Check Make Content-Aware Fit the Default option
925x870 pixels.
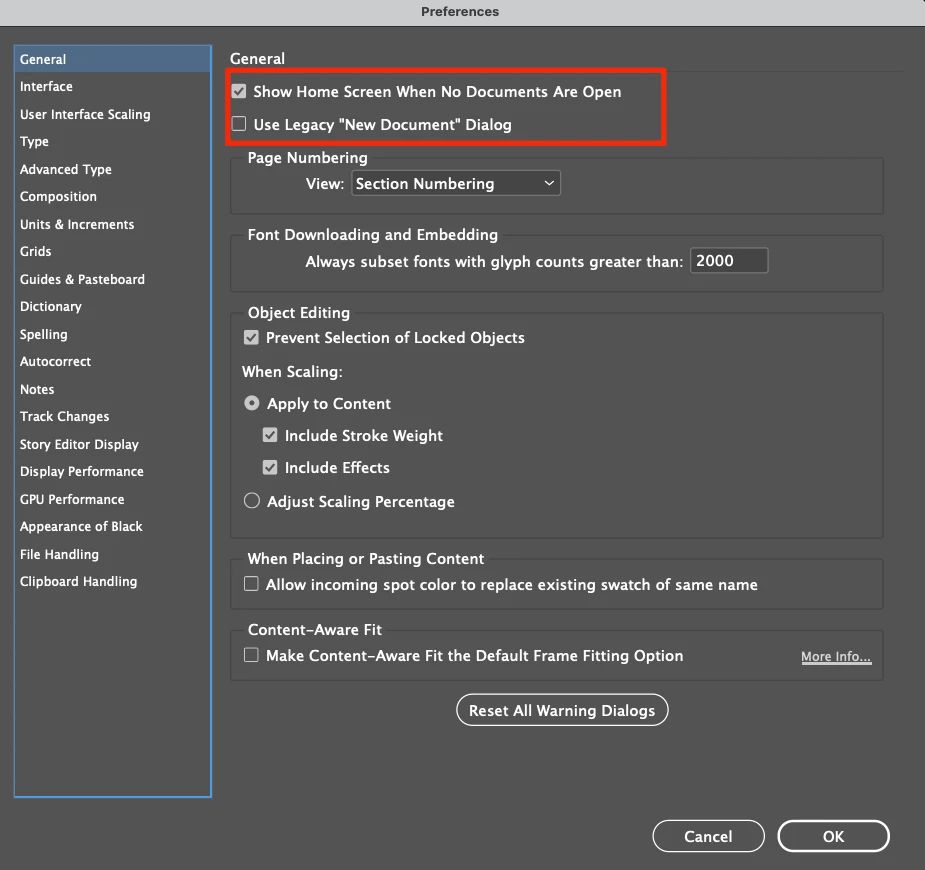[x=251, y=655]
